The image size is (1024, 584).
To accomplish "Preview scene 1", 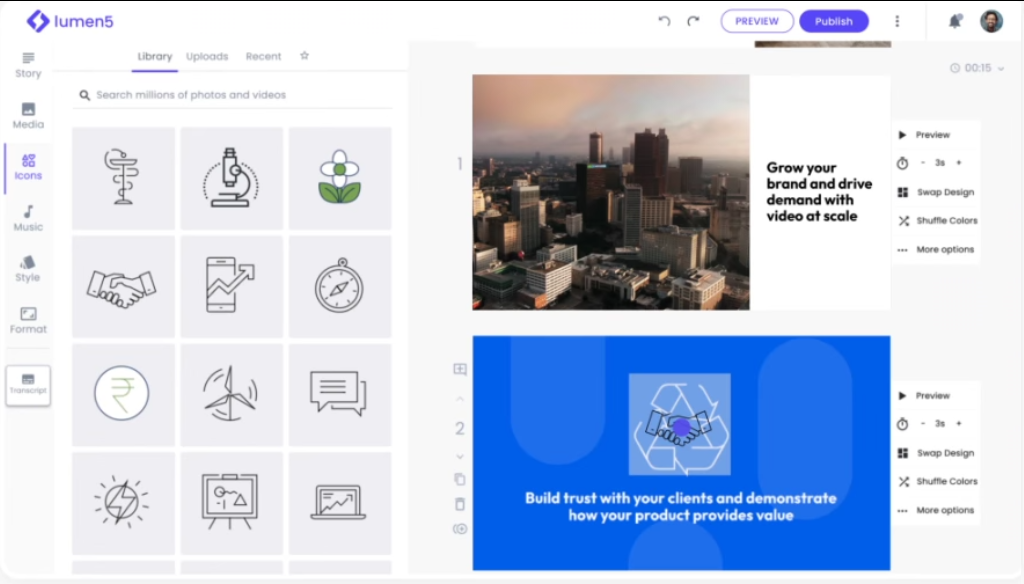I will click(x=925, y=135).
